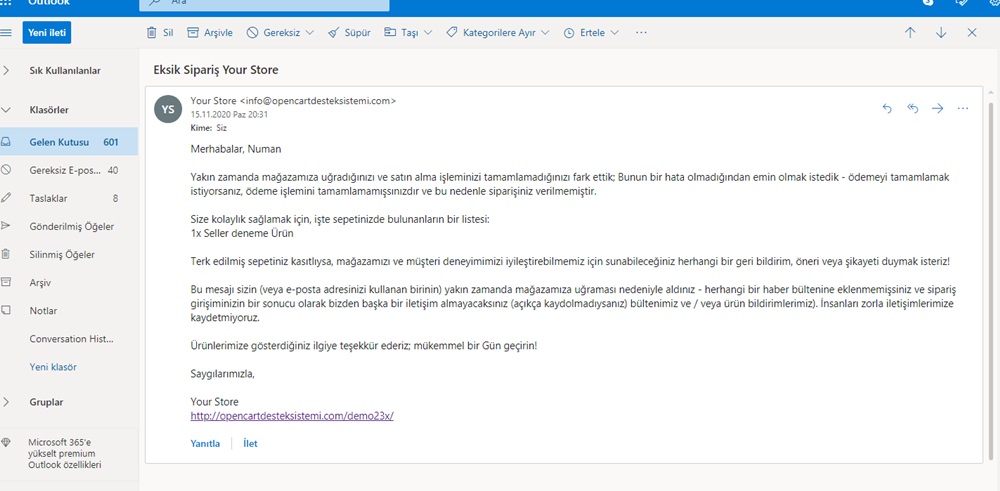Click the Reply All double-arrow icon
The width and height of the screenshot is (1000, 491).
click(x=913, y=108)
